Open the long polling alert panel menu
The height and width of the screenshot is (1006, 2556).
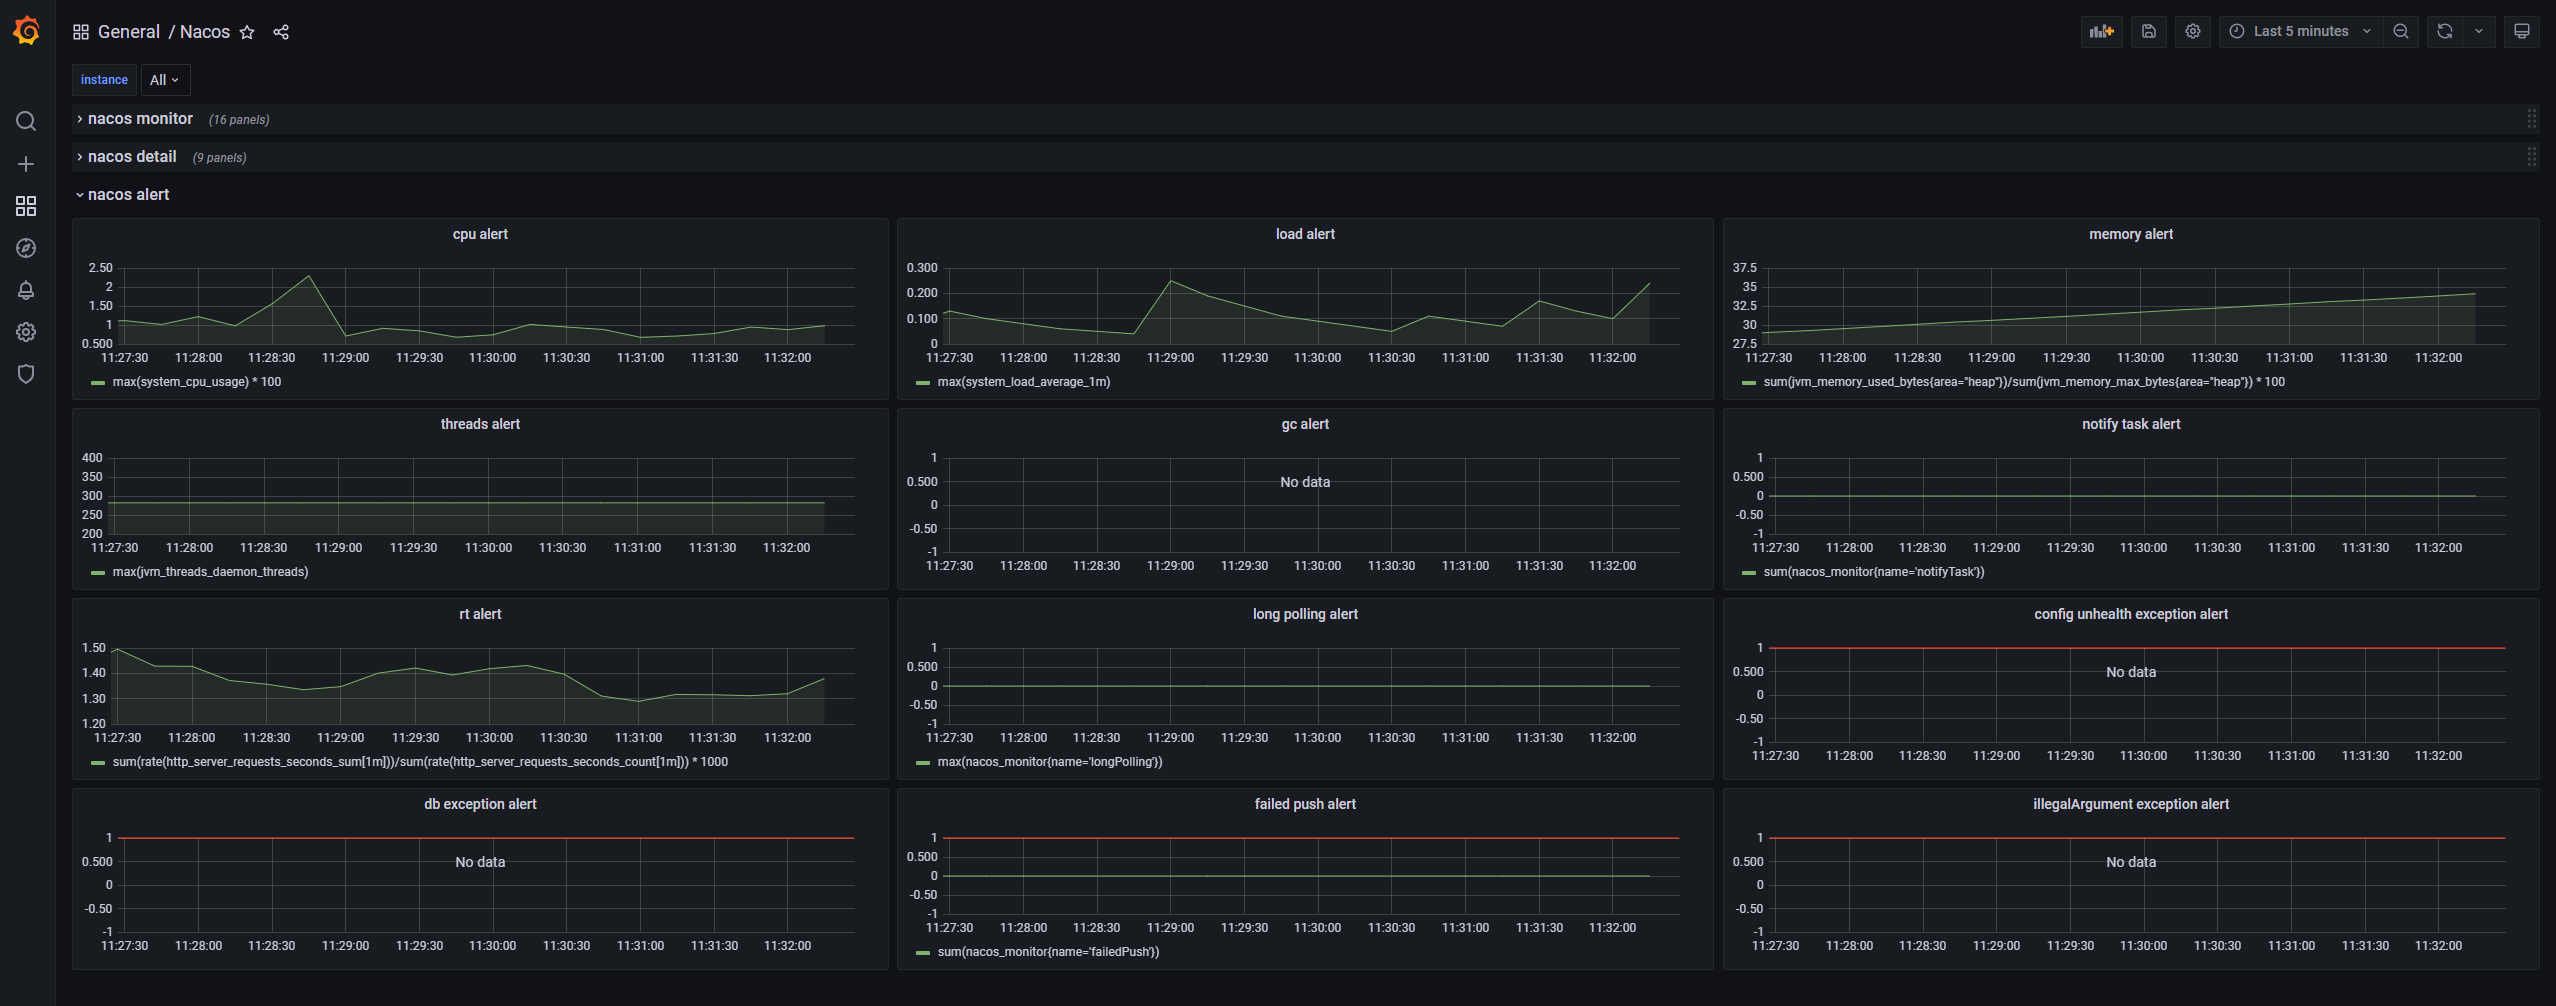(x=1305, y=614)
